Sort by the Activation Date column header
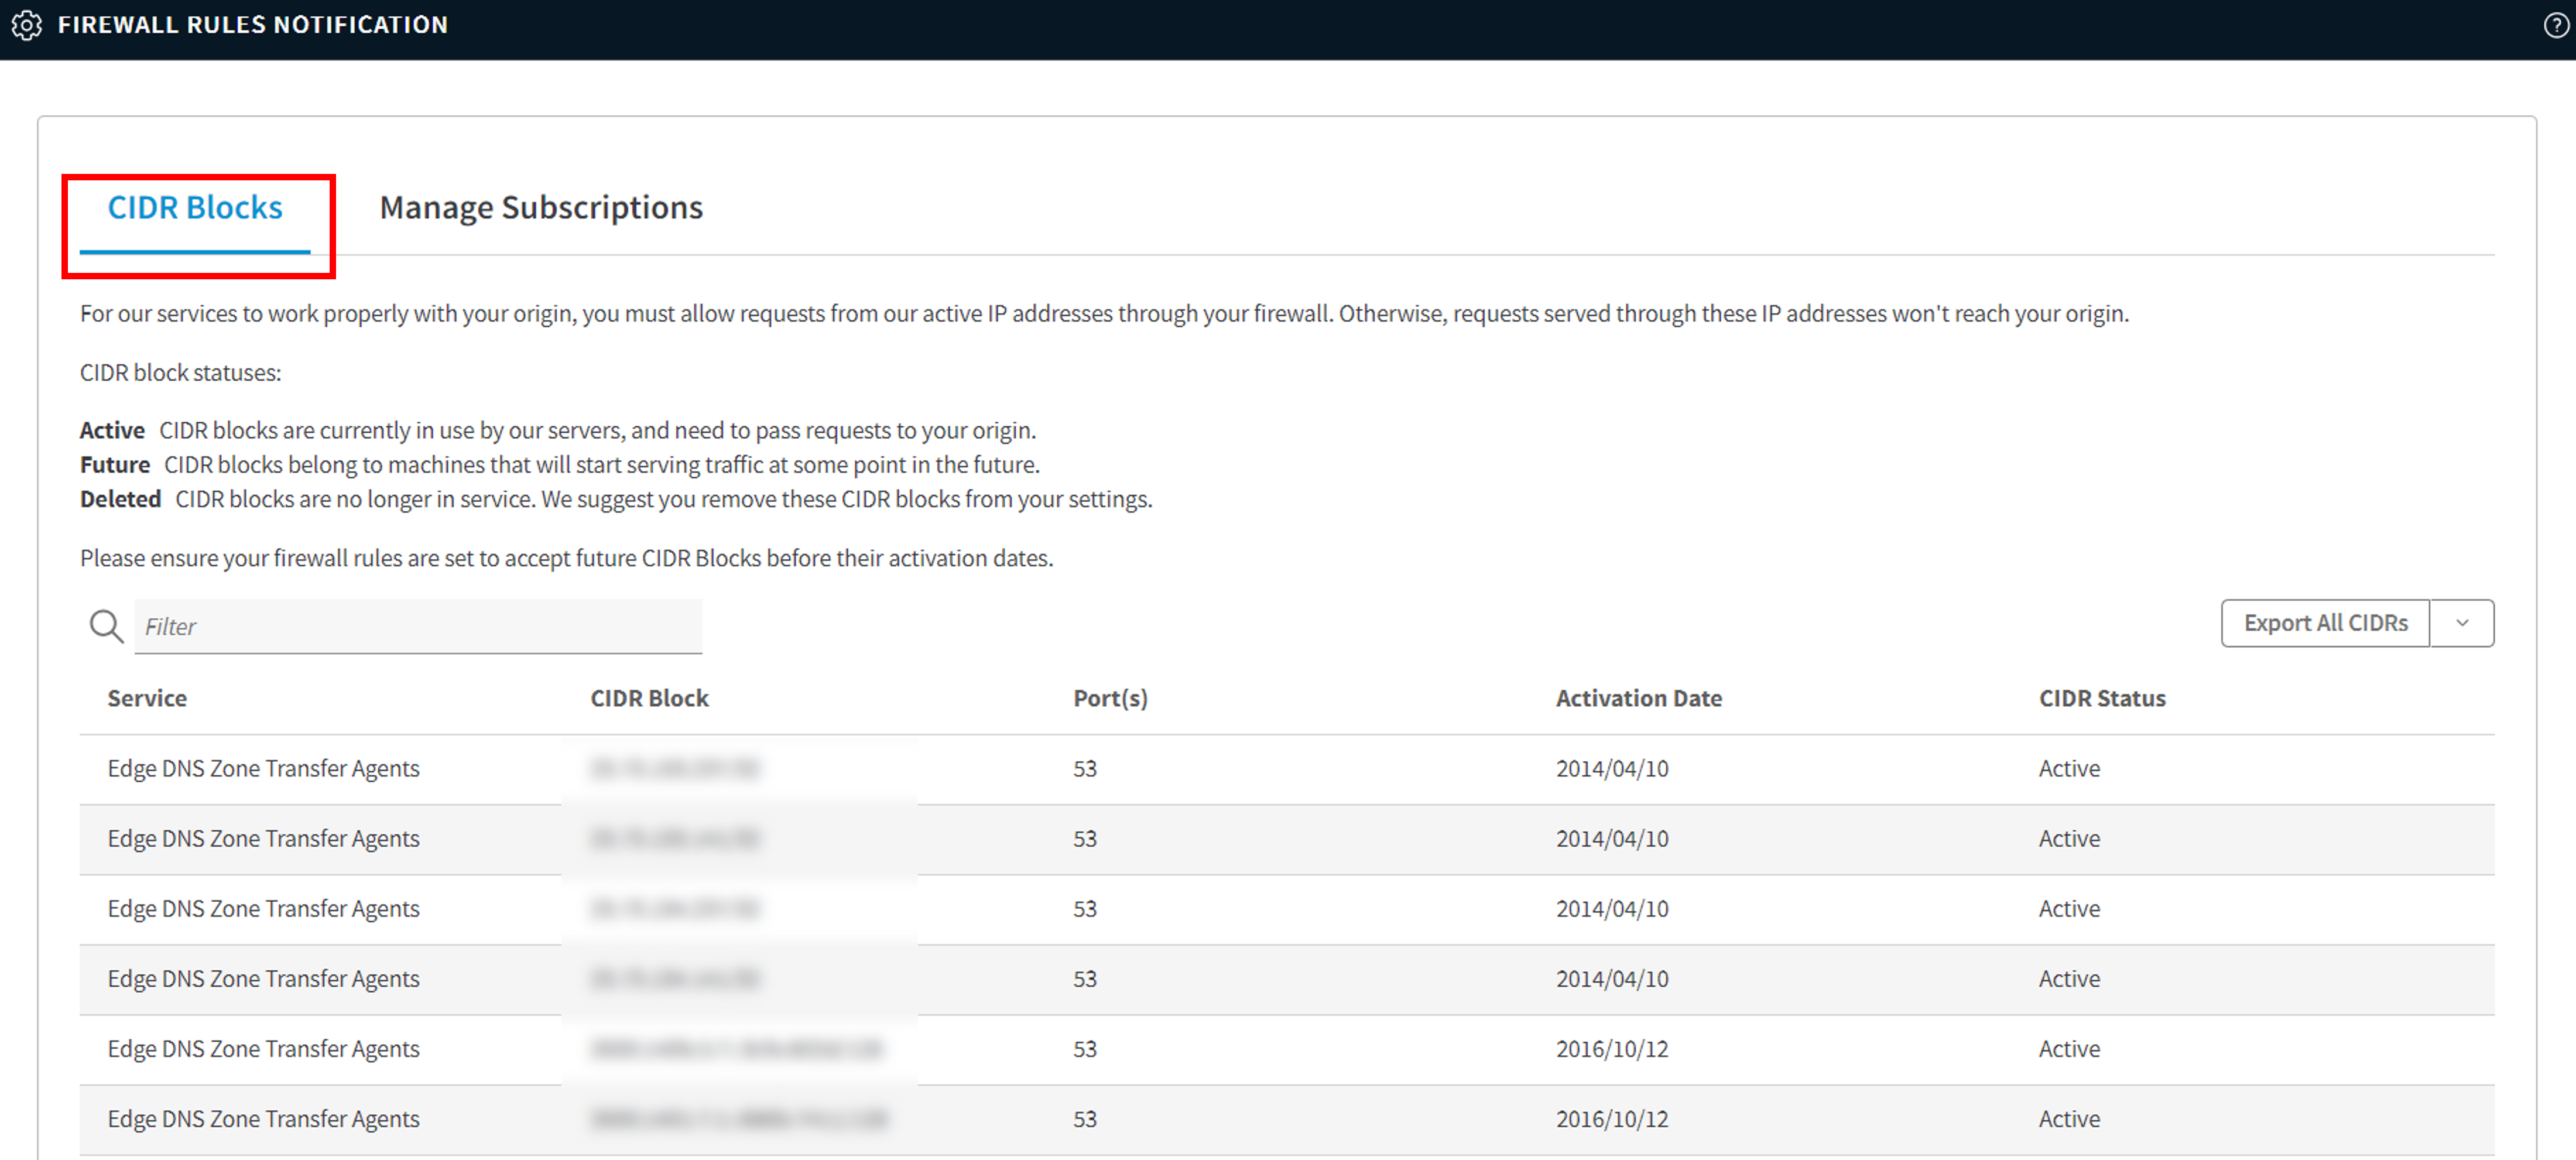Image resolution: width=2576 pixels, height=1160 pixels. click(x=1638, y=698)
